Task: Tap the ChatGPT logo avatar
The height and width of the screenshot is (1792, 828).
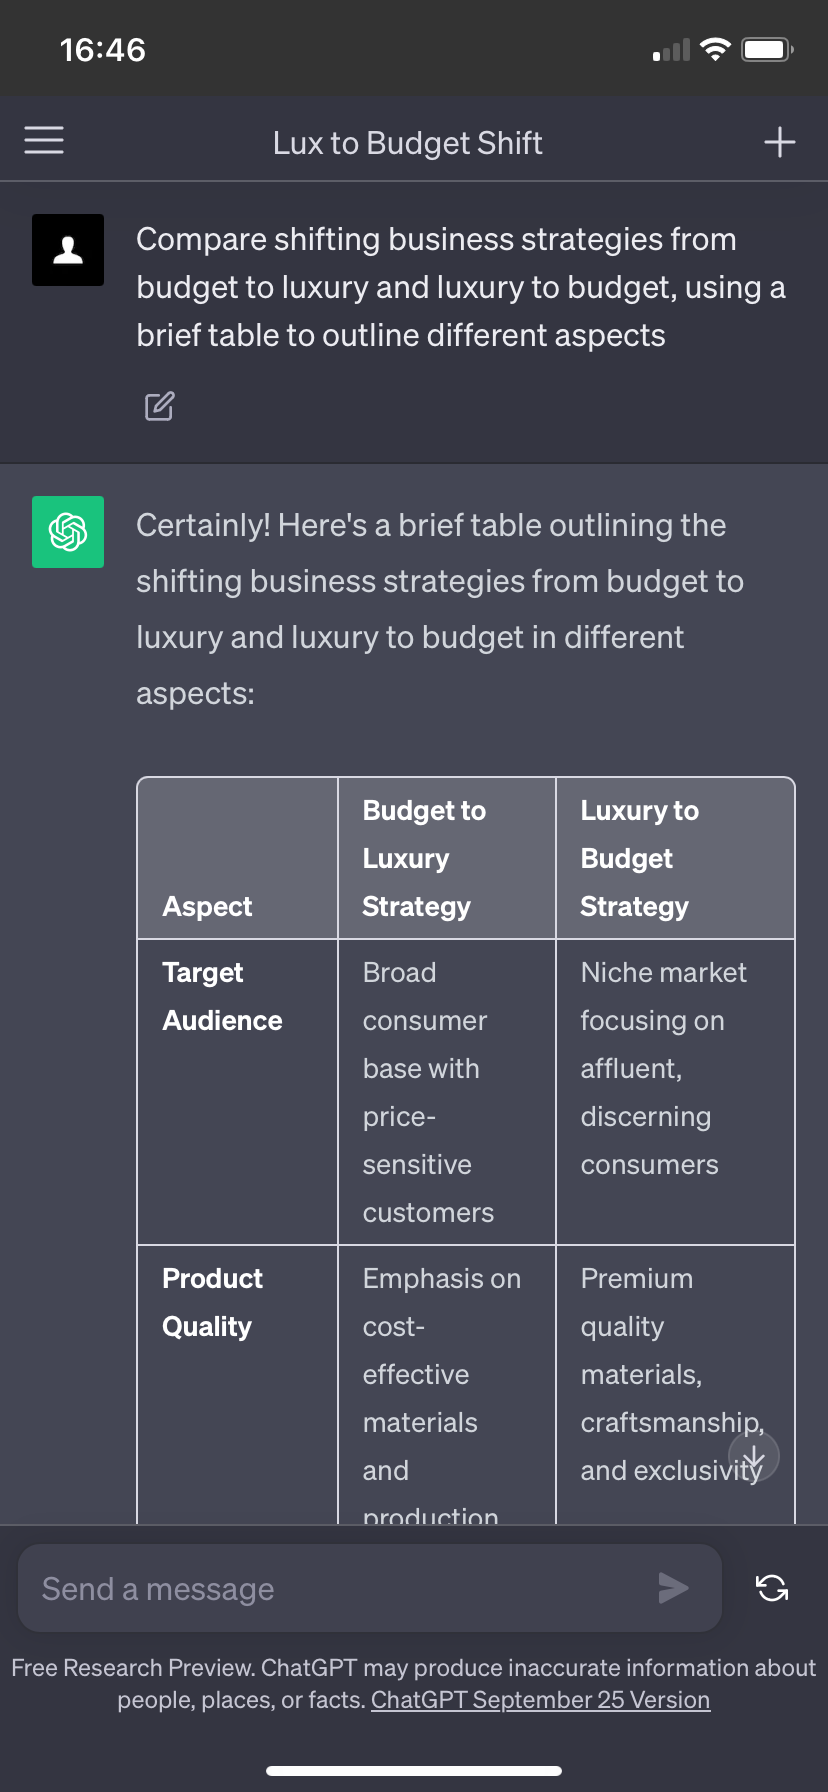Action: tap(68, 532)
